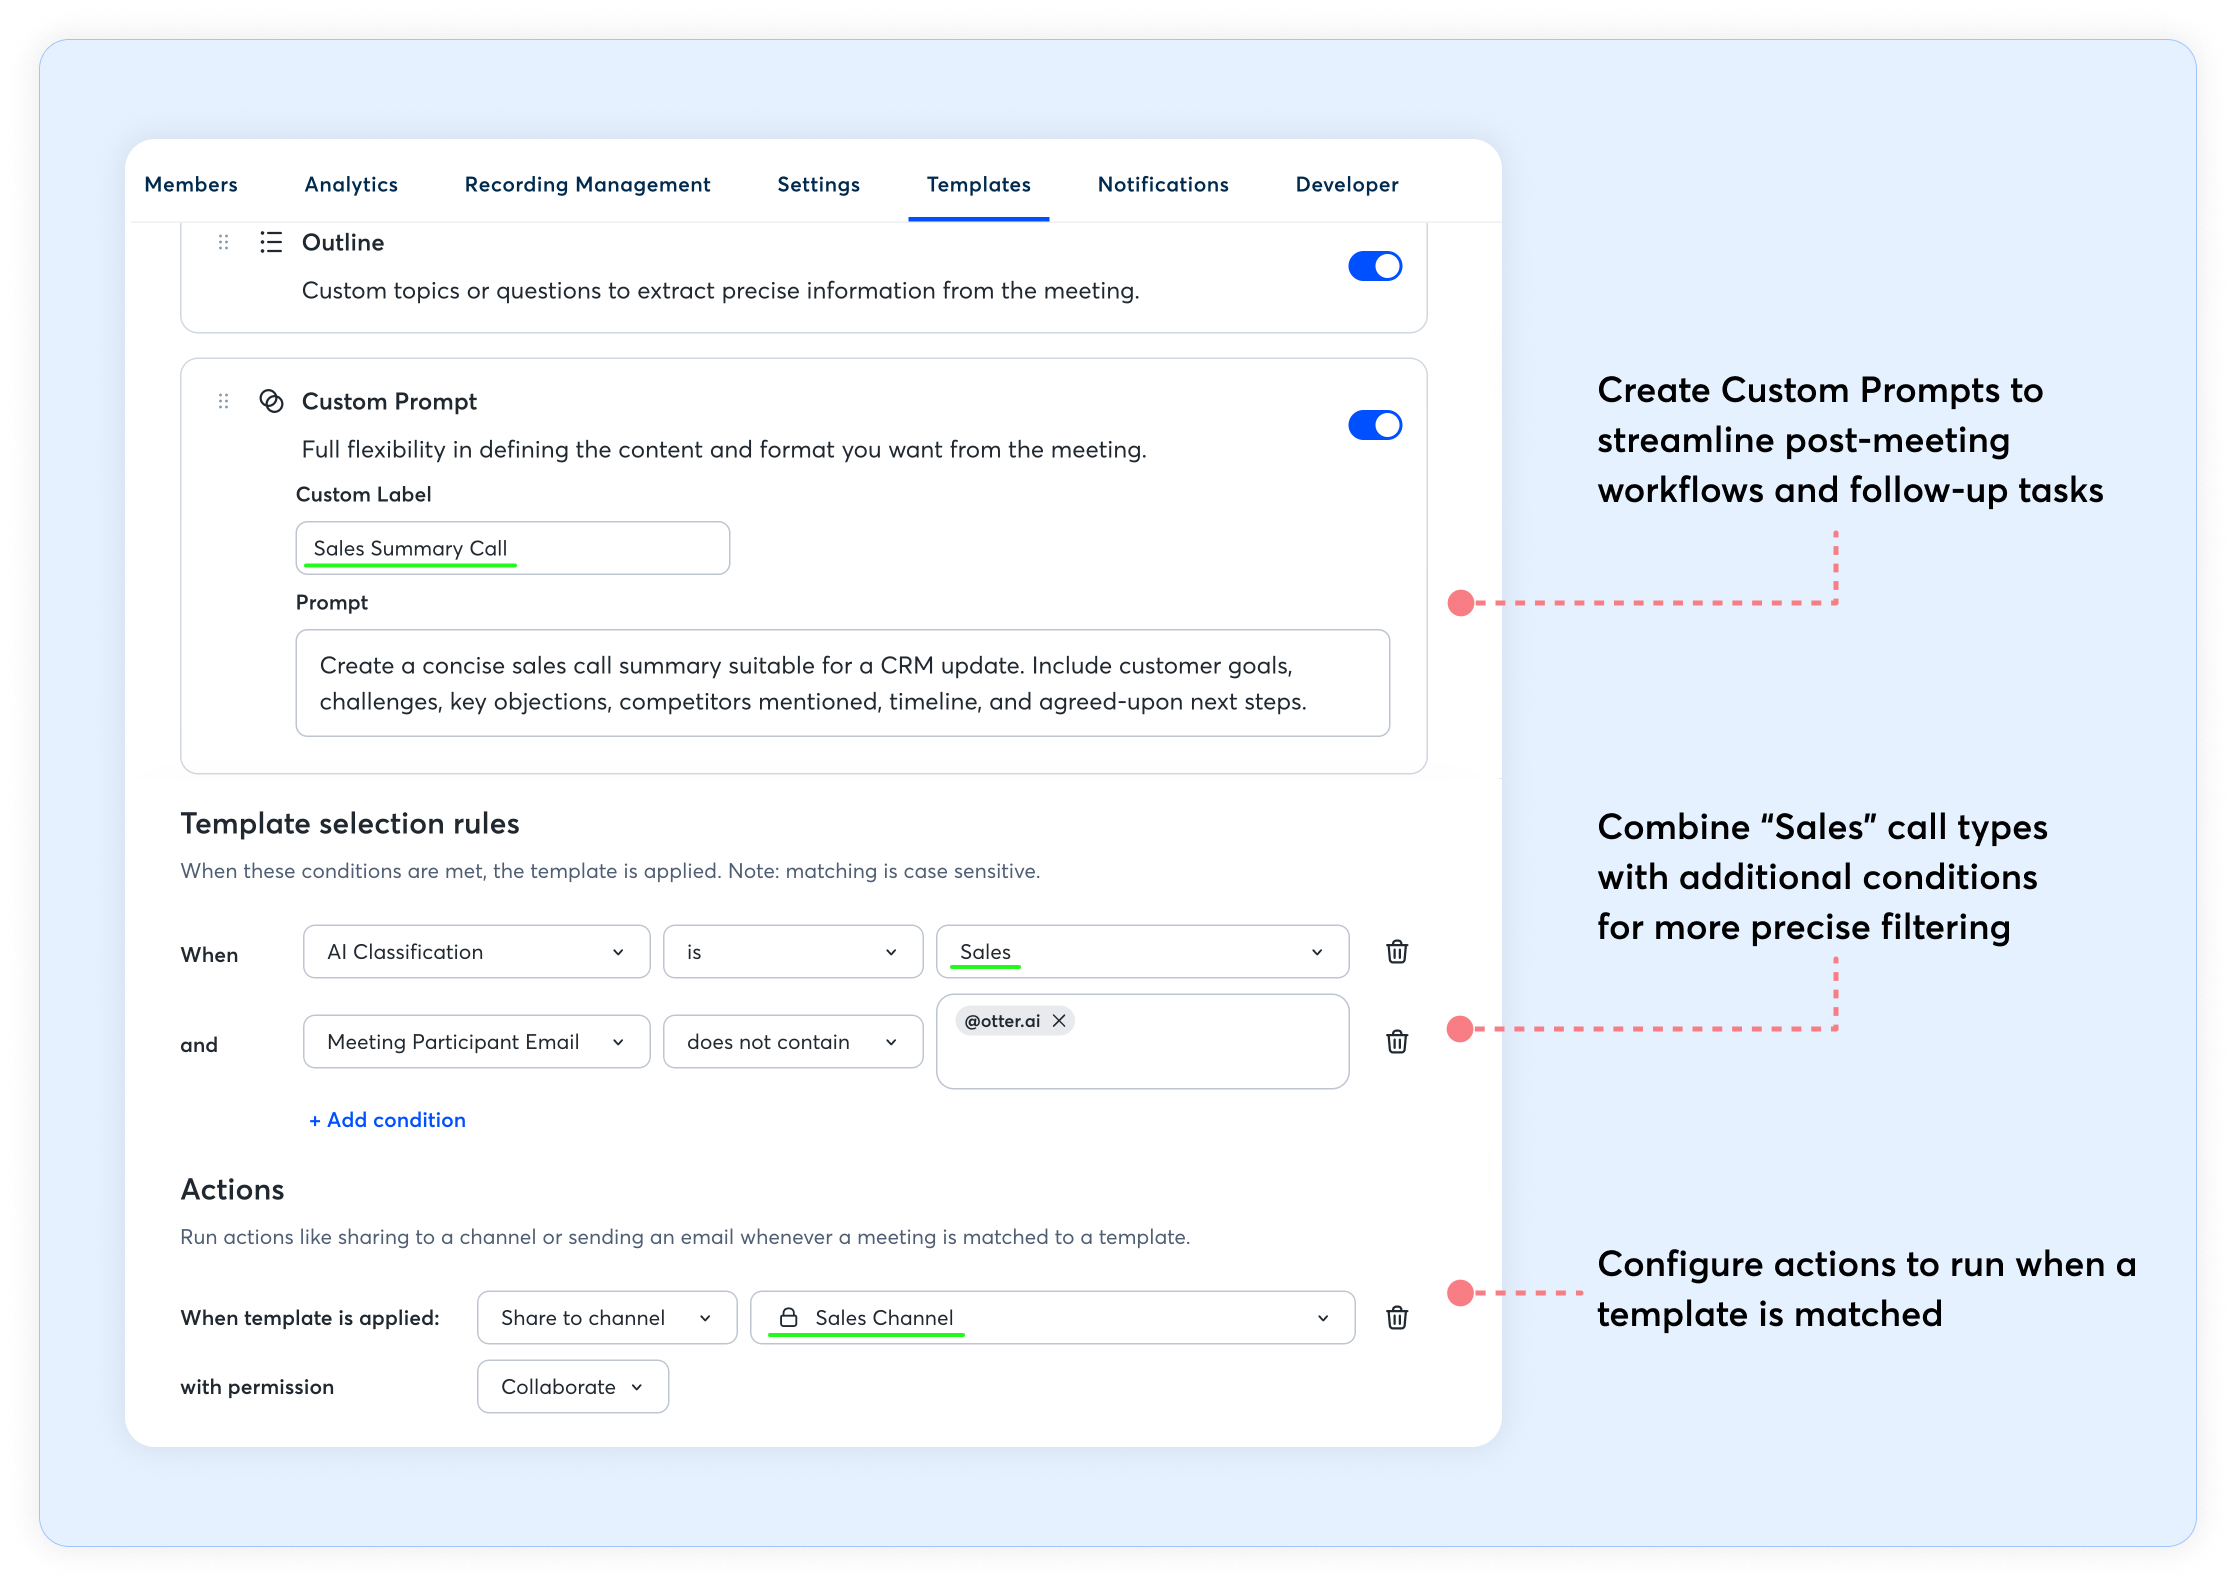Click the Outline list icon
The width and height of the screenshot is (2236, 1586).
[271, 242]
